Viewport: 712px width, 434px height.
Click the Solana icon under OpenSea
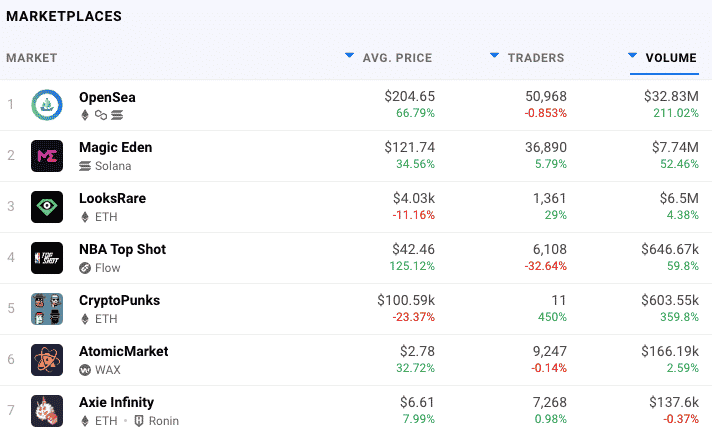click(117, 115)
